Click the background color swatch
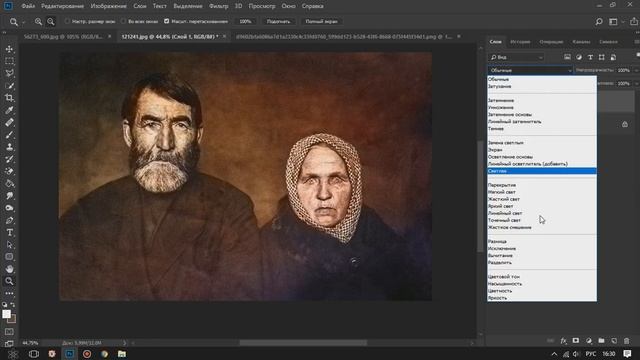The height and width of the screenshot is (360, 640). pyautogui.click(x=13, y=319)
